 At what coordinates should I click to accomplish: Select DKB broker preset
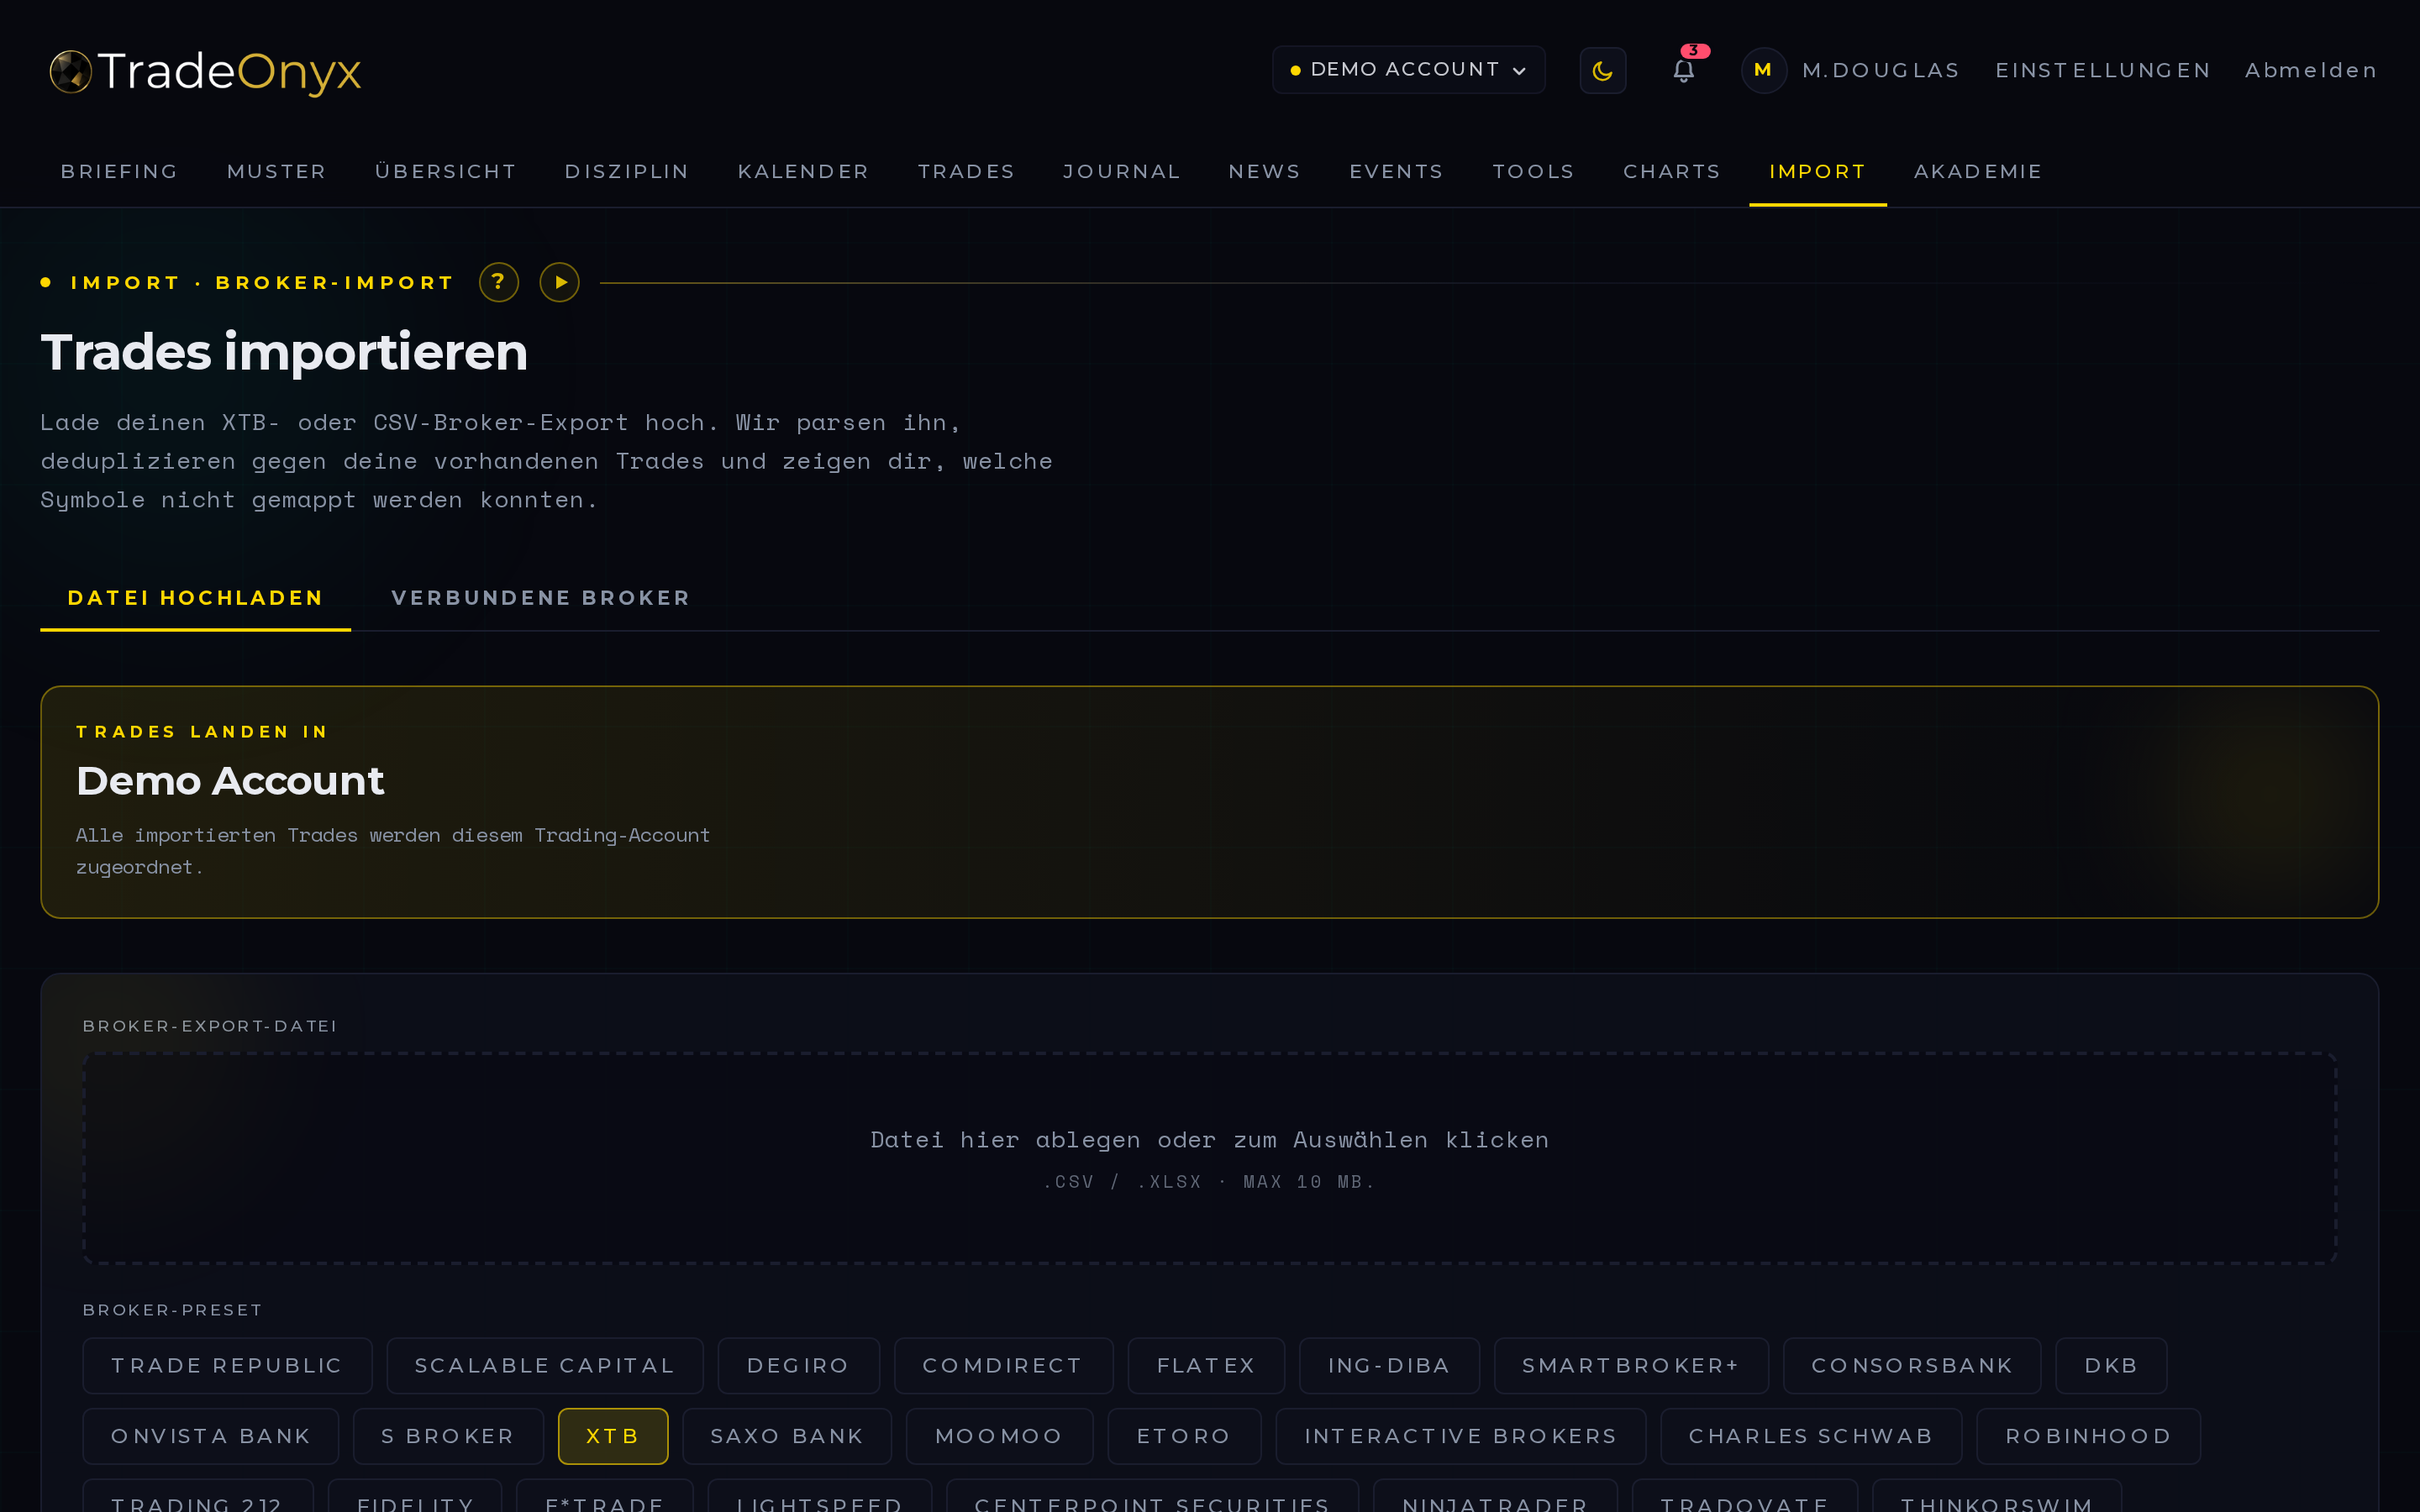[x=2111, y=1366]
